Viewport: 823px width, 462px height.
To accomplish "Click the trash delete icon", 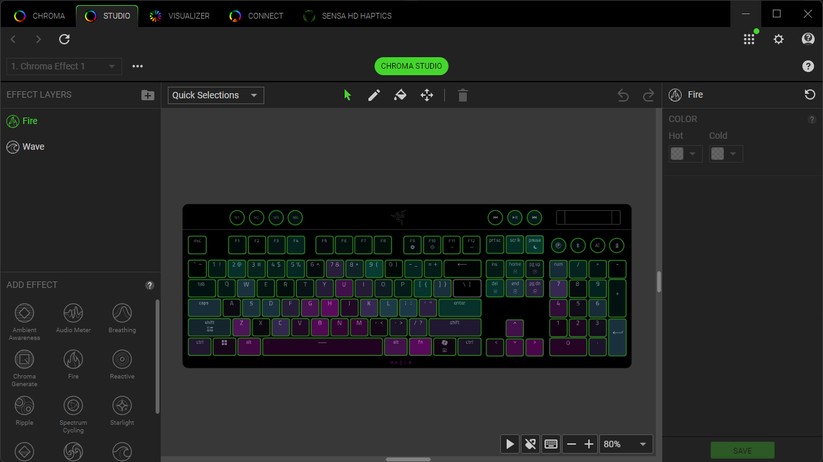I will point(462,95).
